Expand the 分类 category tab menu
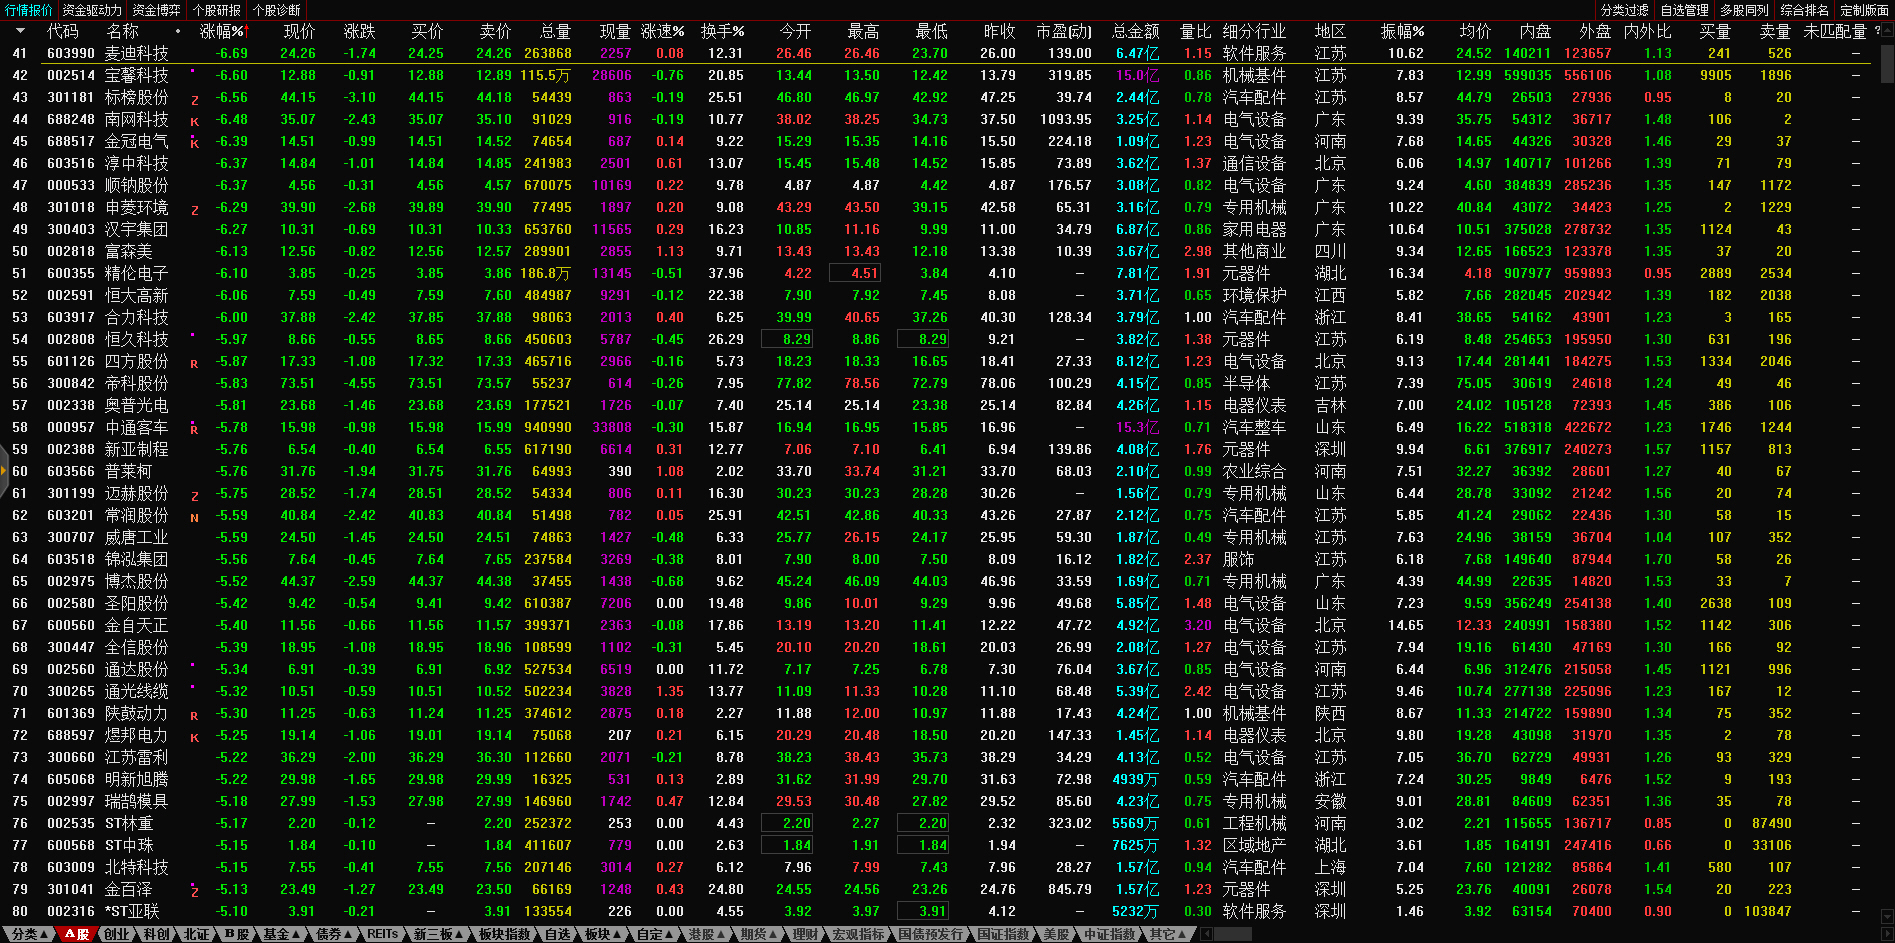 28,934
